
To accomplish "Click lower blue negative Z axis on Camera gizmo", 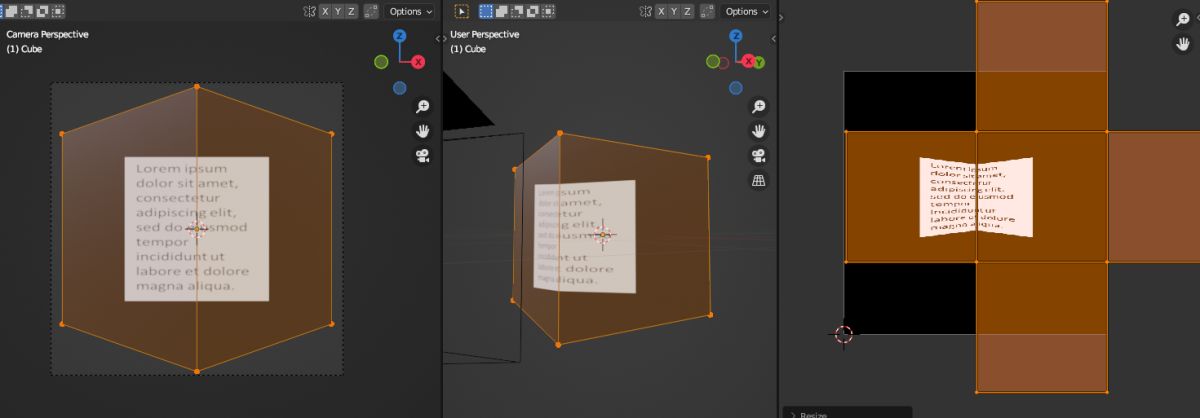I will (x=400, y=88).
